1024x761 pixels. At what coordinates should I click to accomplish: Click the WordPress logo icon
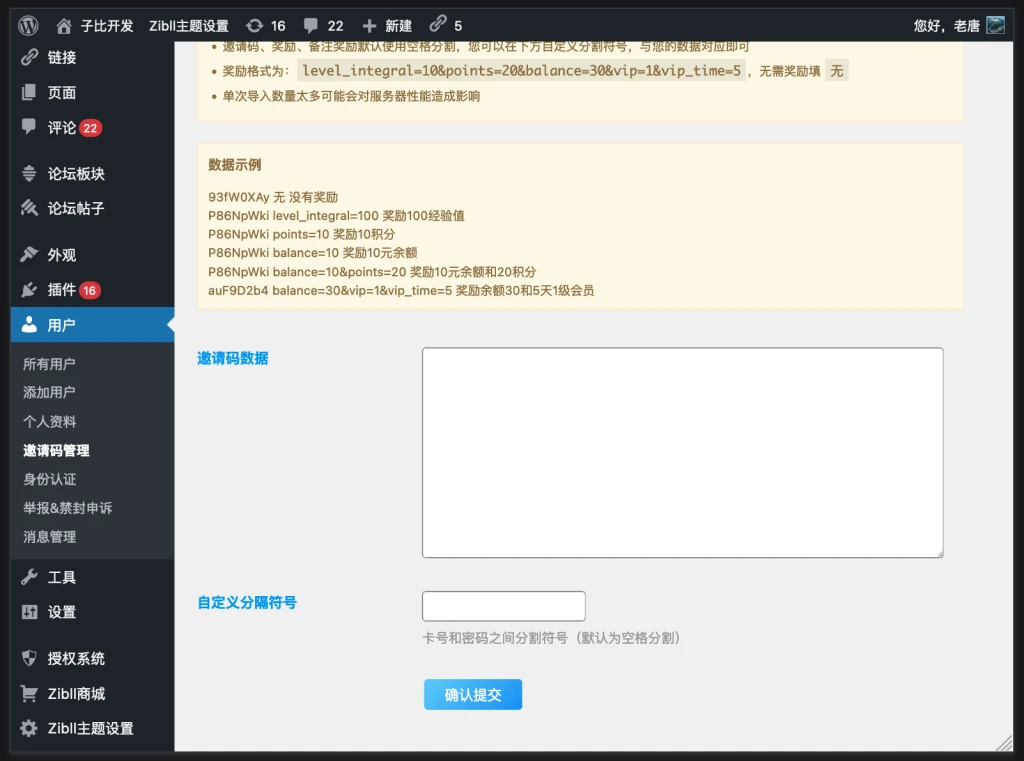point(29,25)
